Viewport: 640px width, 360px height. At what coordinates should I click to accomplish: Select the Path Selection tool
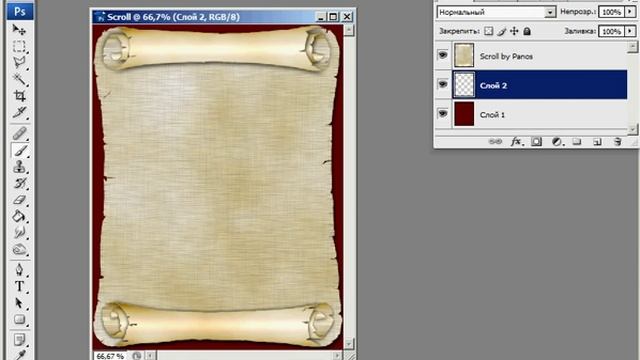pos(19,303)
